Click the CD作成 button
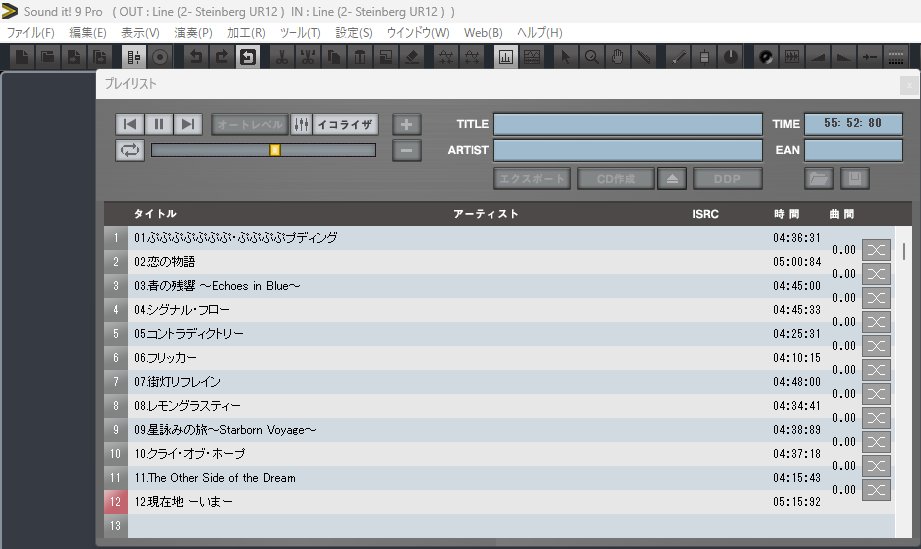 (x=616, y=178)
